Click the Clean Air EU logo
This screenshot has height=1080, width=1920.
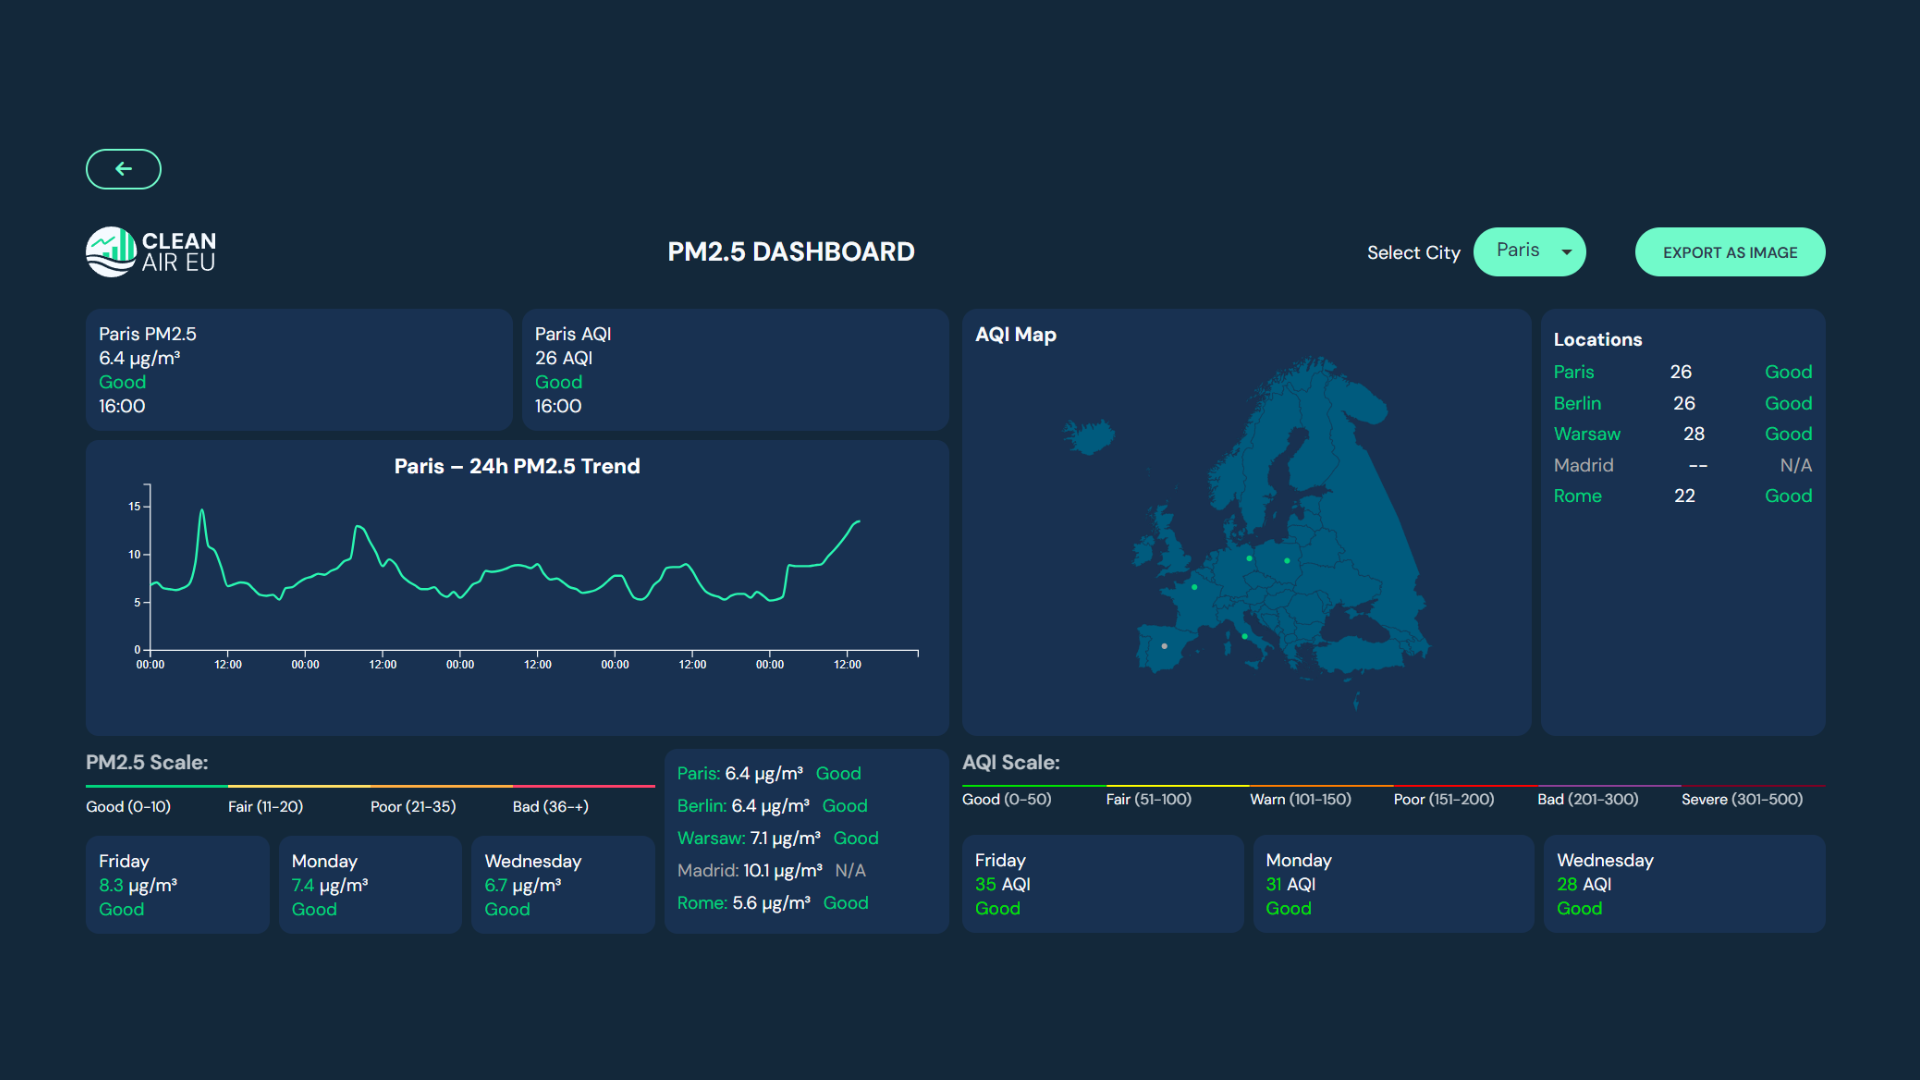click(x=151, y=252)
